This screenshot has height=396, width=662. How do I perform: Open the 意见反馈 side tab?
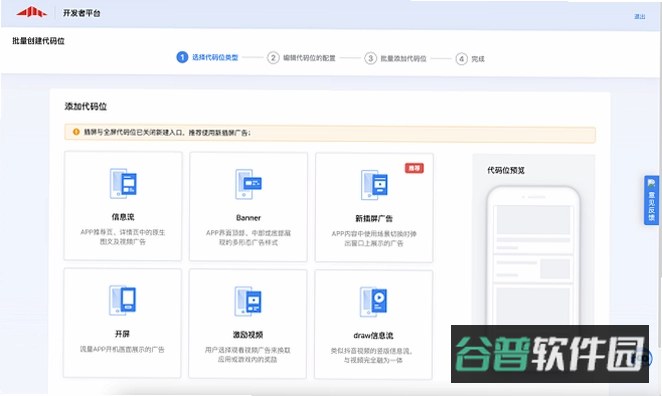coord(651,200)
